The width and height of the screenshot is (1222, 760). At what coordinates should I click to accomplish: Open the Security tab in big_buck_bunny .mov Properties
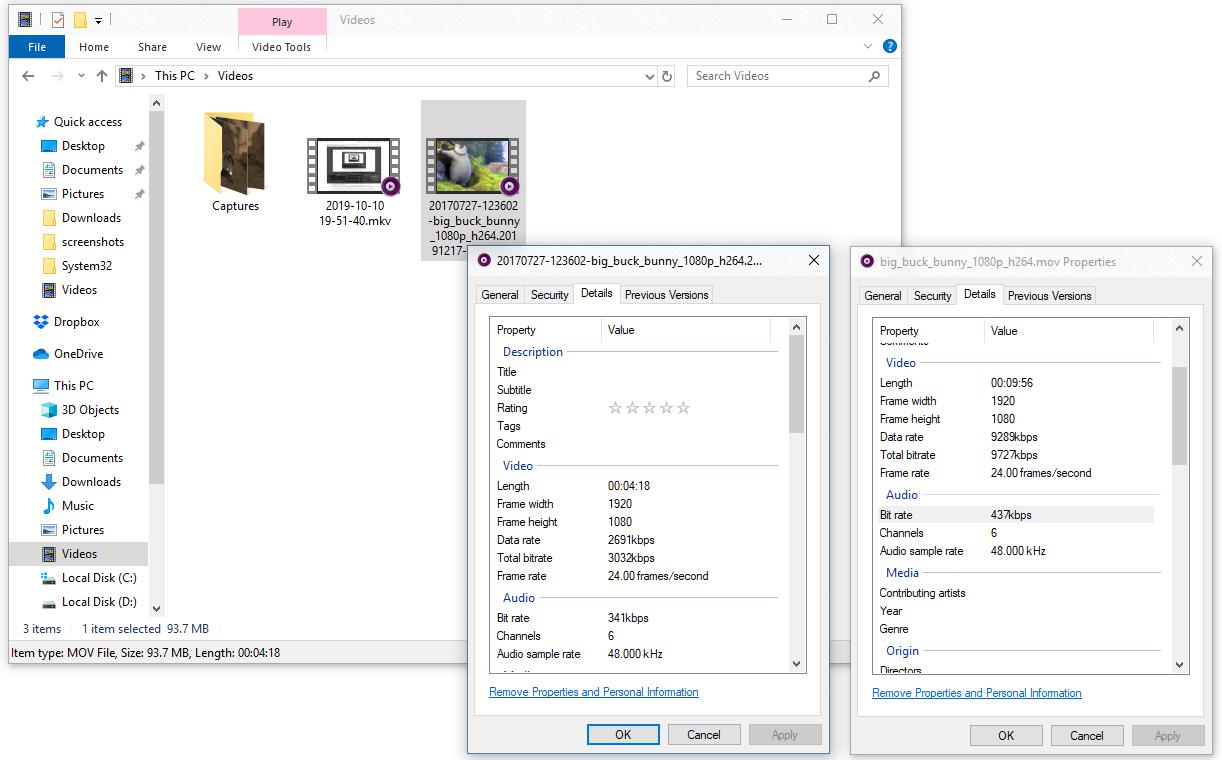932,296
